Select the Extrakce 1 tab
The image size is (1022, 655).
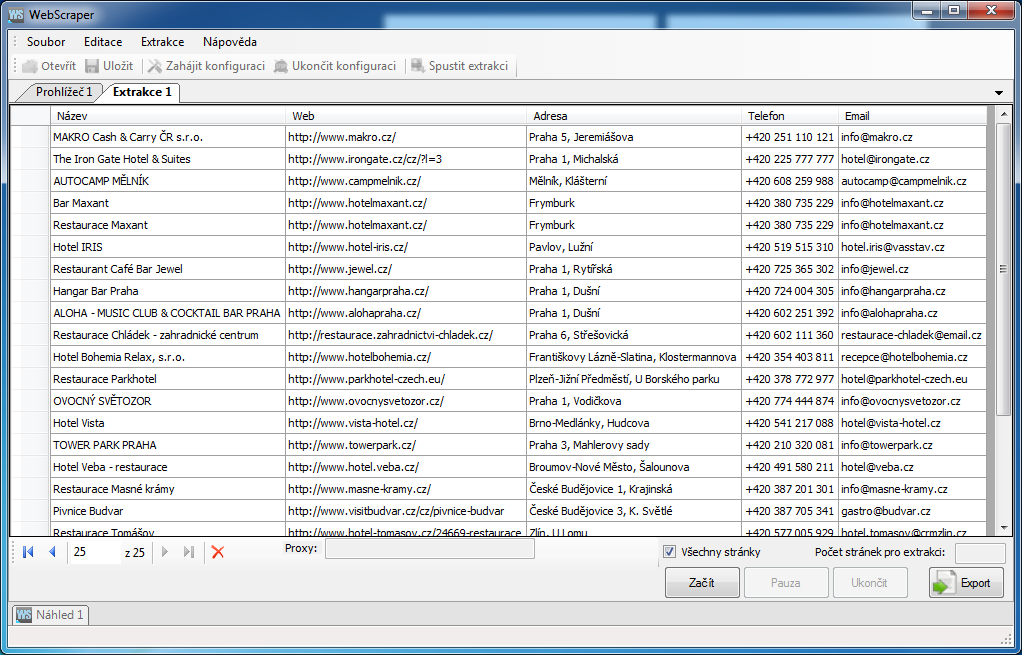(142, 92)
